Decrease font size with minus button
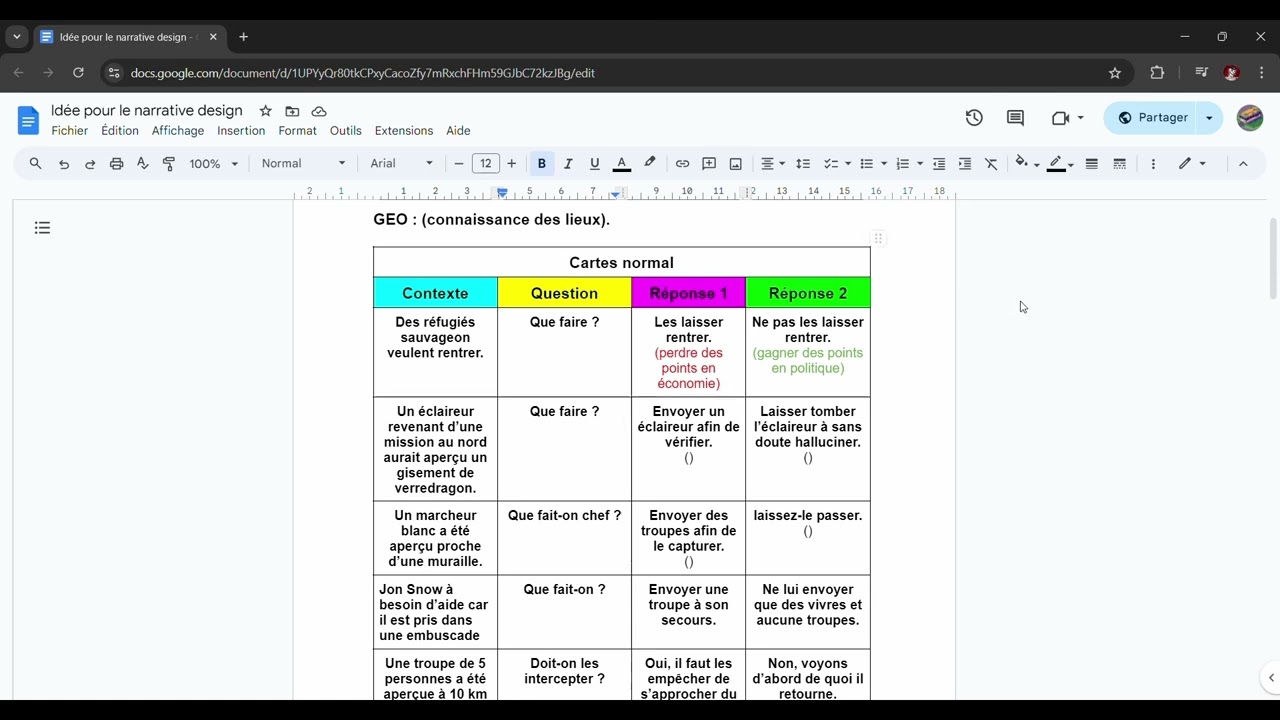 (x=459, y=164)
